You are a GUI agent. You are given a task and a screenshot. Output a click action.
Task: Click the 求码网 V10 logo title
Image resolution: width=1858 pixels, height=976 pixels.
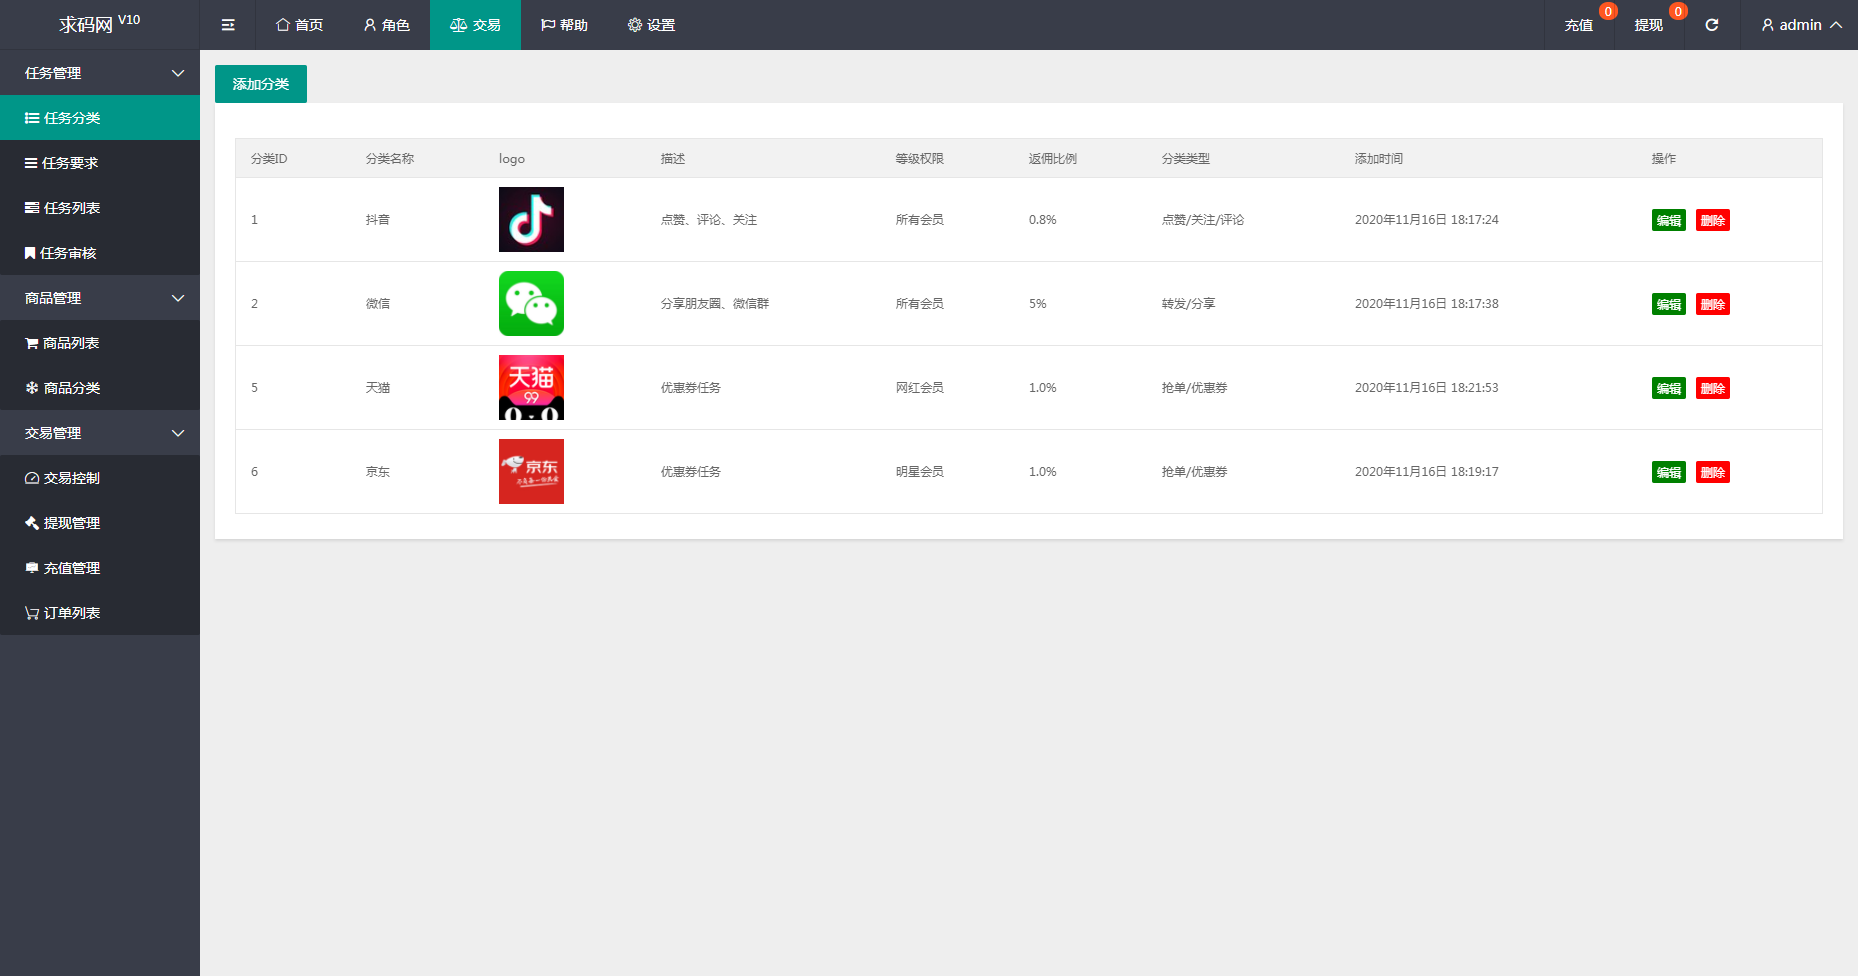coord(99,24)
